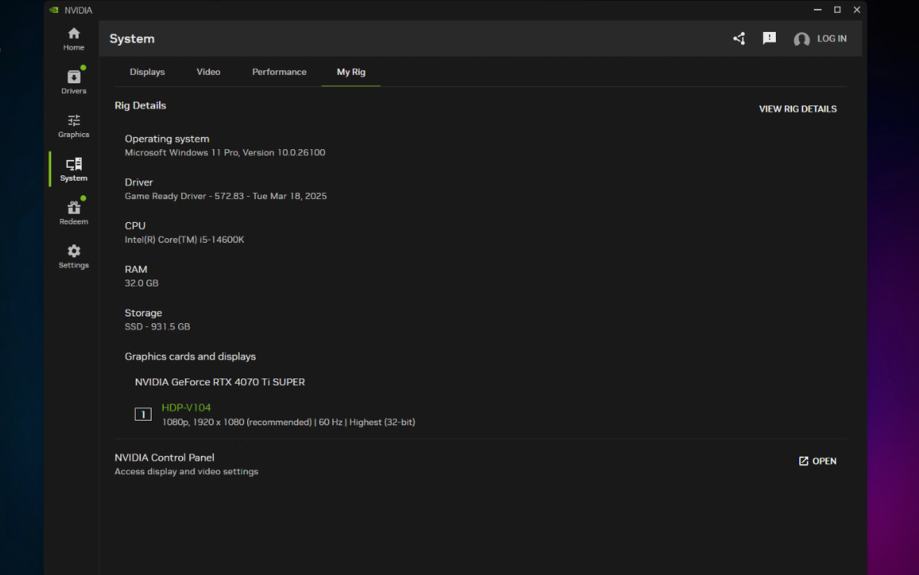
Task: Click the 32.0 GB RAM value
Action: pyautogui.click(x=141, y=283)
